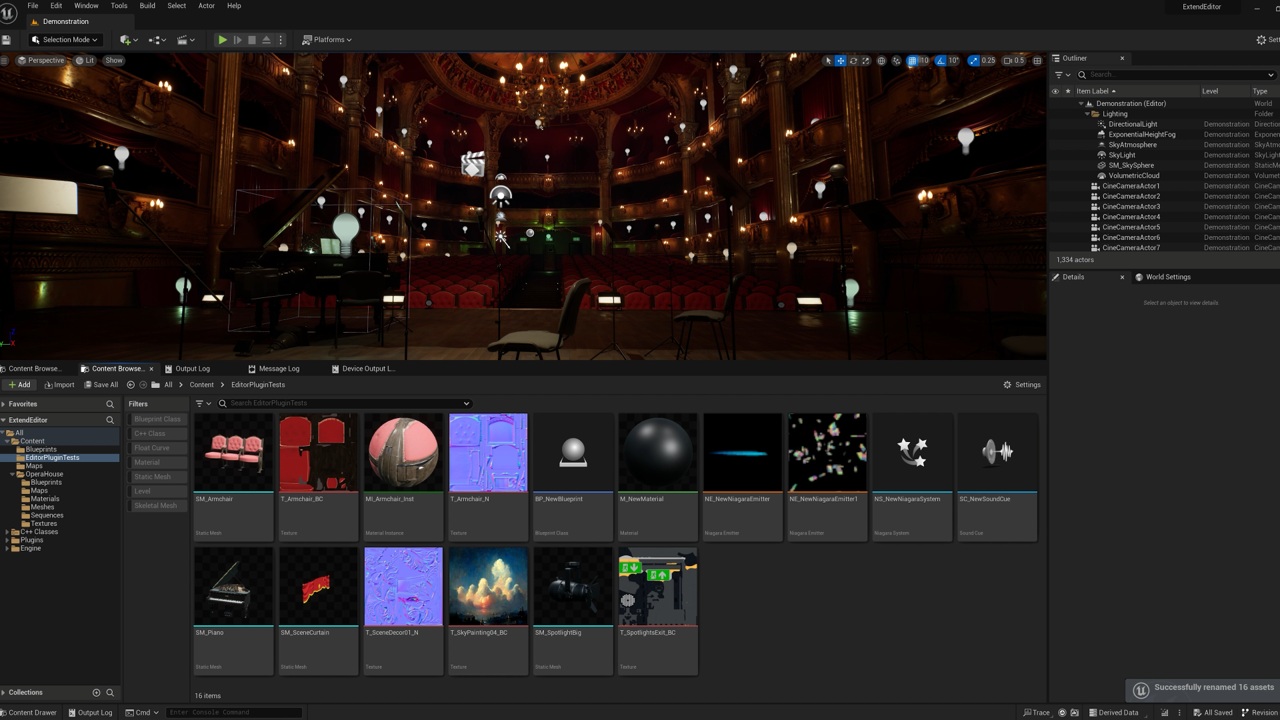Select the T_SkyPainting04_BC asset thumbnail
This screenshot has width=1280, height=720.
click(x=488, y=586)
